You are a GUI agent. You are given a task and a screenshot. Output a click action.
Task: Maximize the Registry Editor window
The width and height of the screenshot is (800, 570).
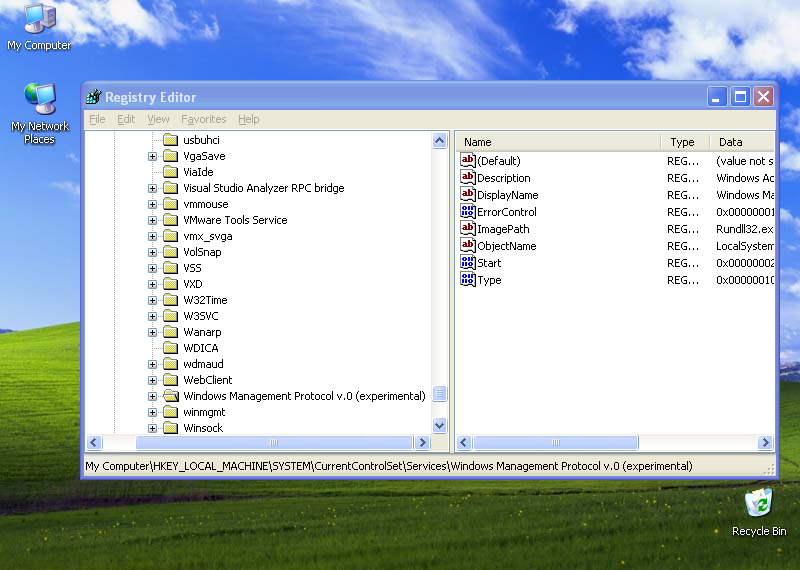tap(740, 96)
